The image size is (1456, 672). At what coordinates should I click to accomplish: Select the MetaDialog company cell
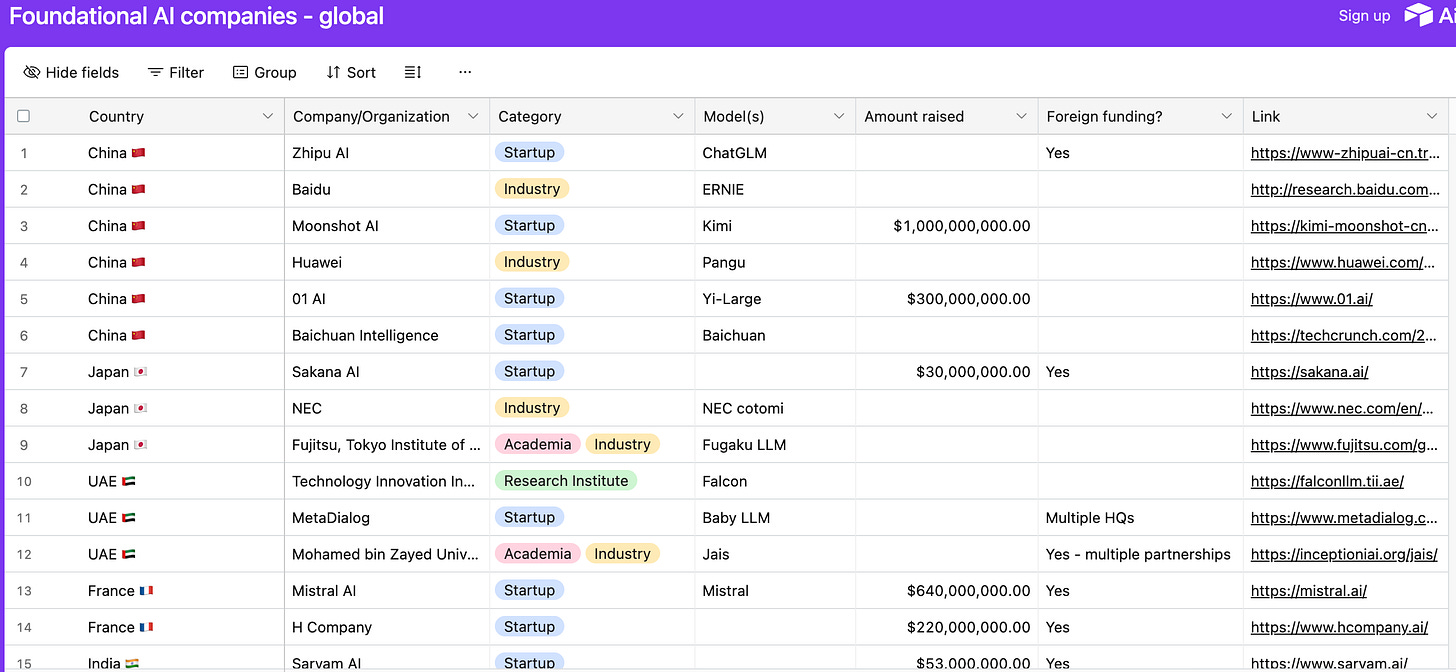tap(387, 517)
